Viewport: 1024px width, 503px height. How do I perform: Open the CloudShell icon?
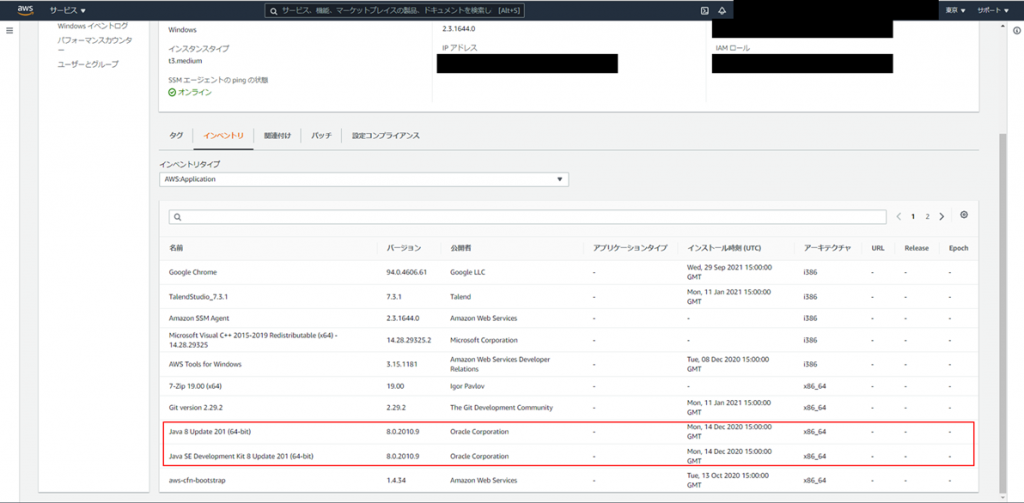pos(705,10)
